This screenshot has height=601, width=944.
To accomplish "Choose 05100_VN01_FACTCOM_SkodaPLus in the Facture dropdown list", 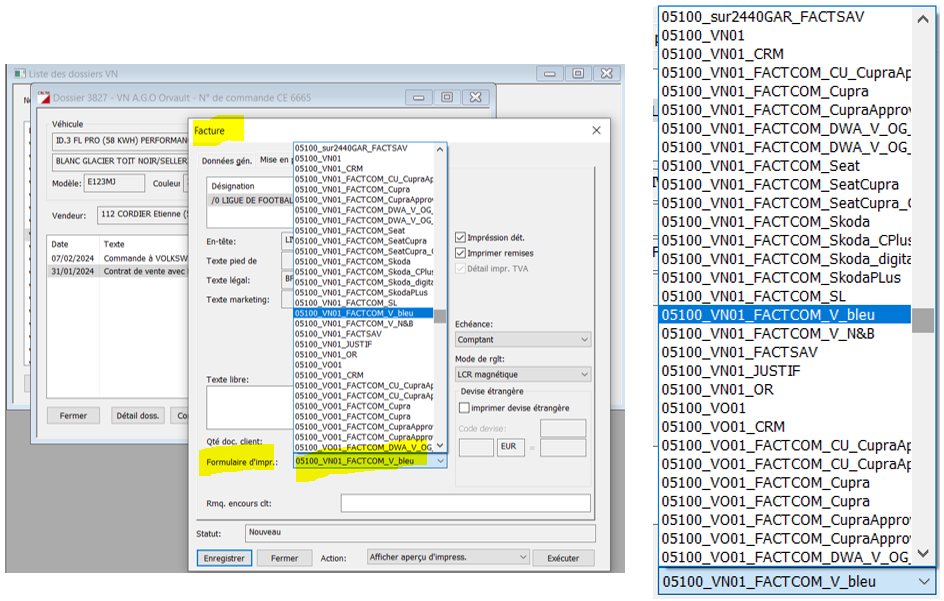I will tap(364, 293).
